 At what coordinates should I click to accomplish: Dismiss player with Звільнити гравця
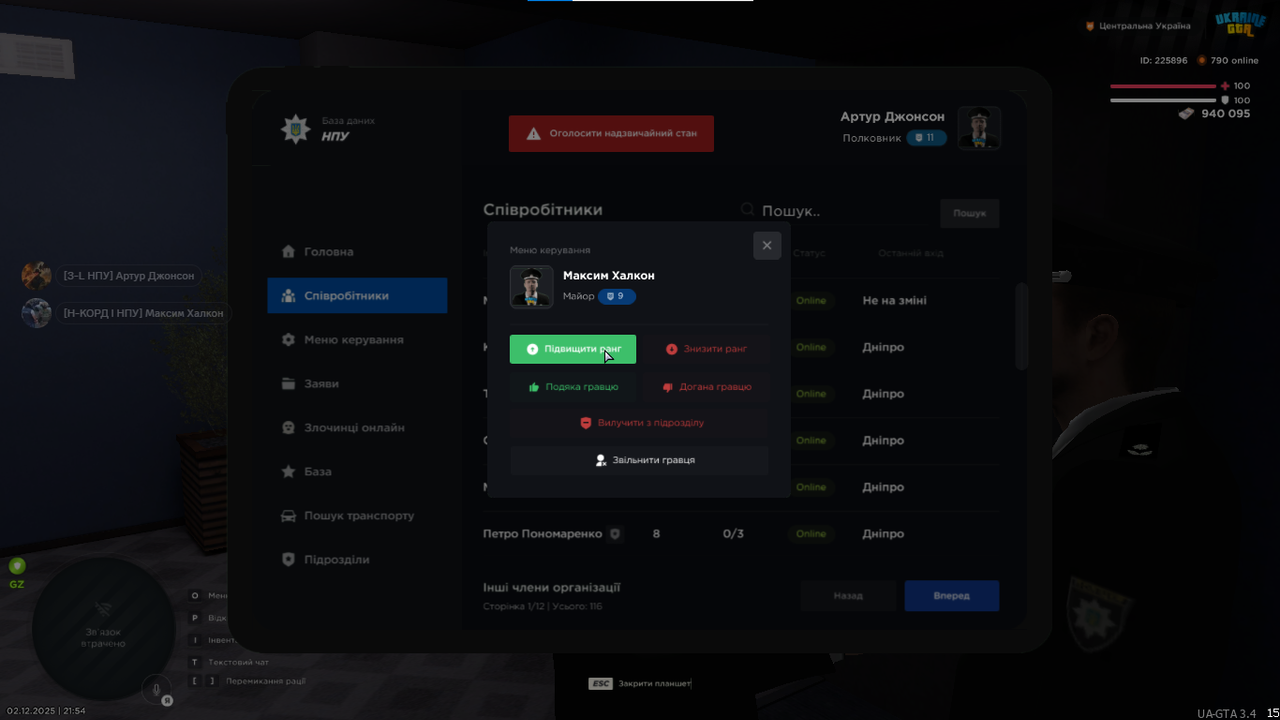coord(639,460)
